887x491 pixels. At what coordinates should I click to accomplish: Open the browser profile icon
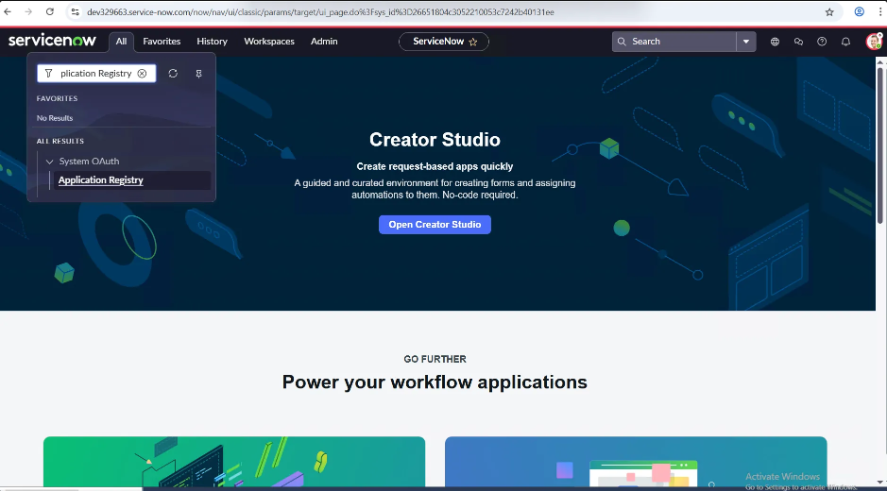coord(859,12)
